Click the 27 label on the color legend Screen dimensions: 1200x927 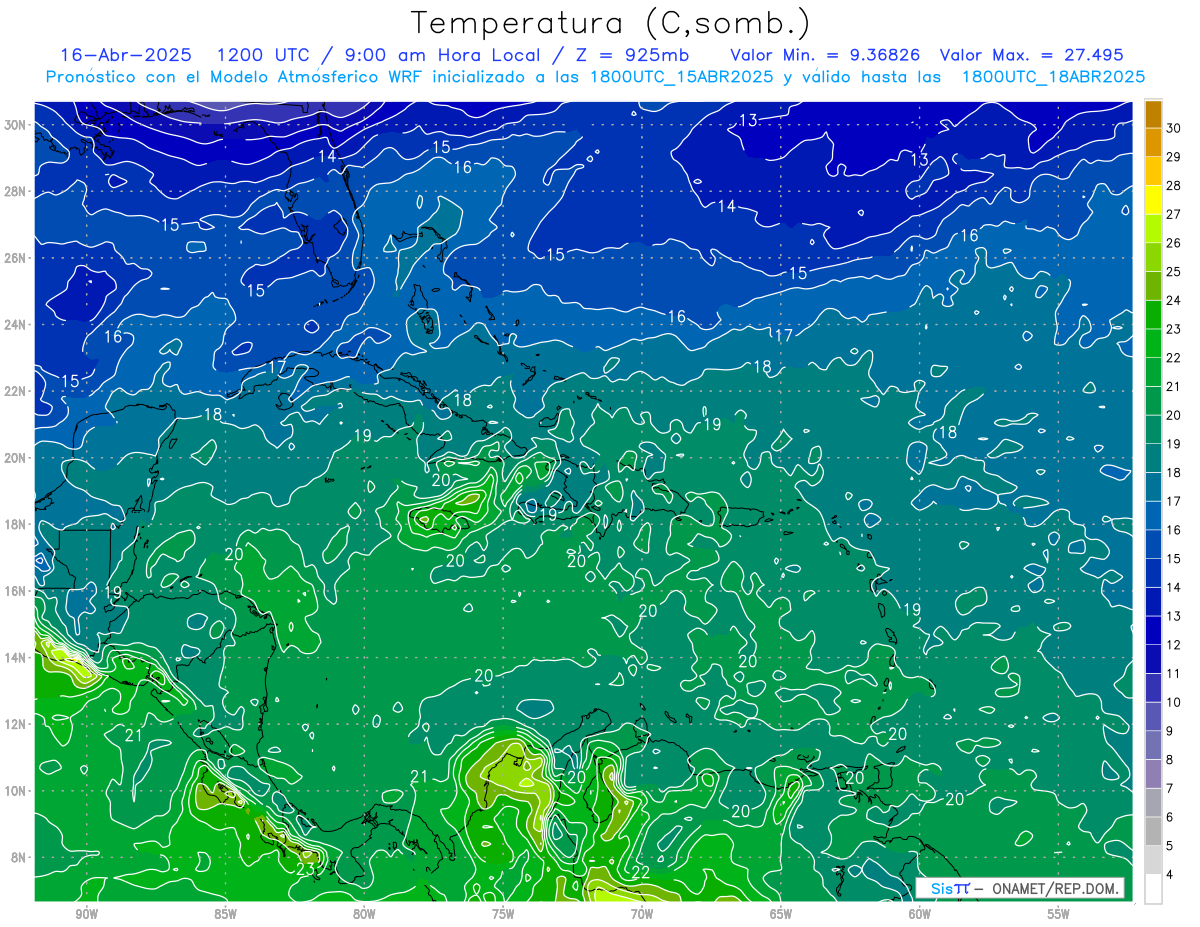point(1174,214)
